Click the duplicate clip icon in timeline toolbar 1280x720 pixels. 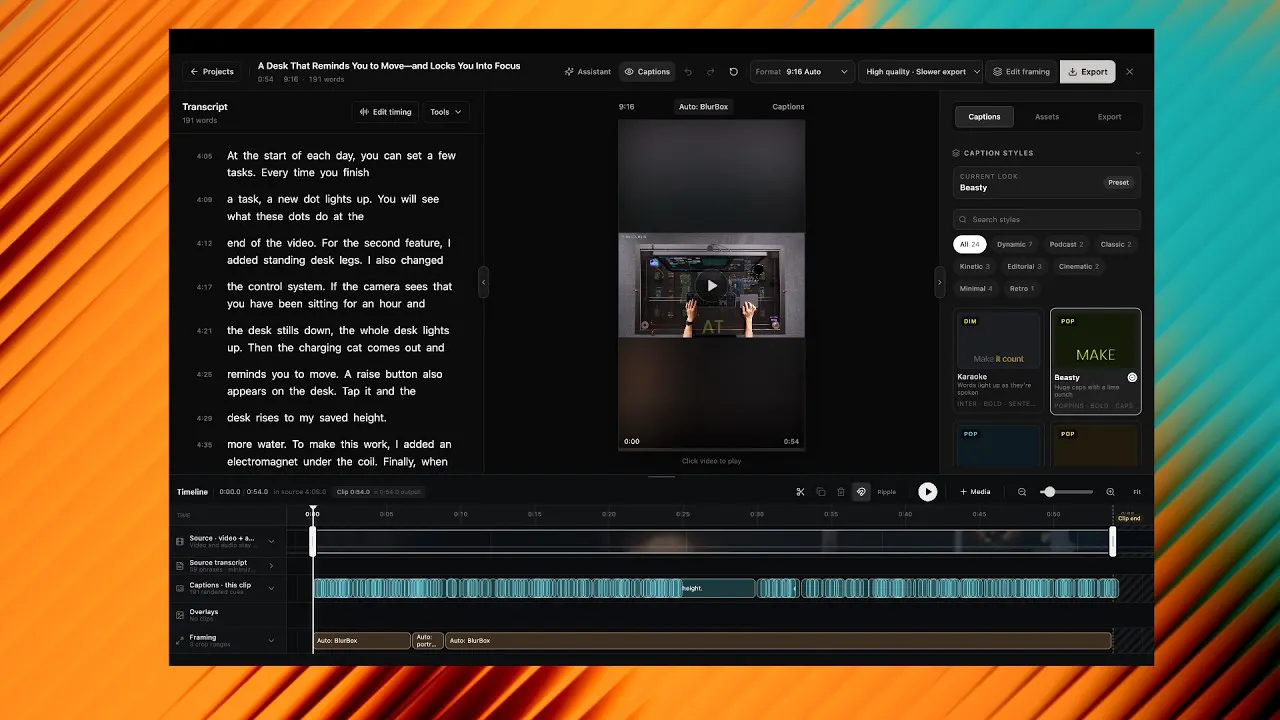tap(820, 492)
